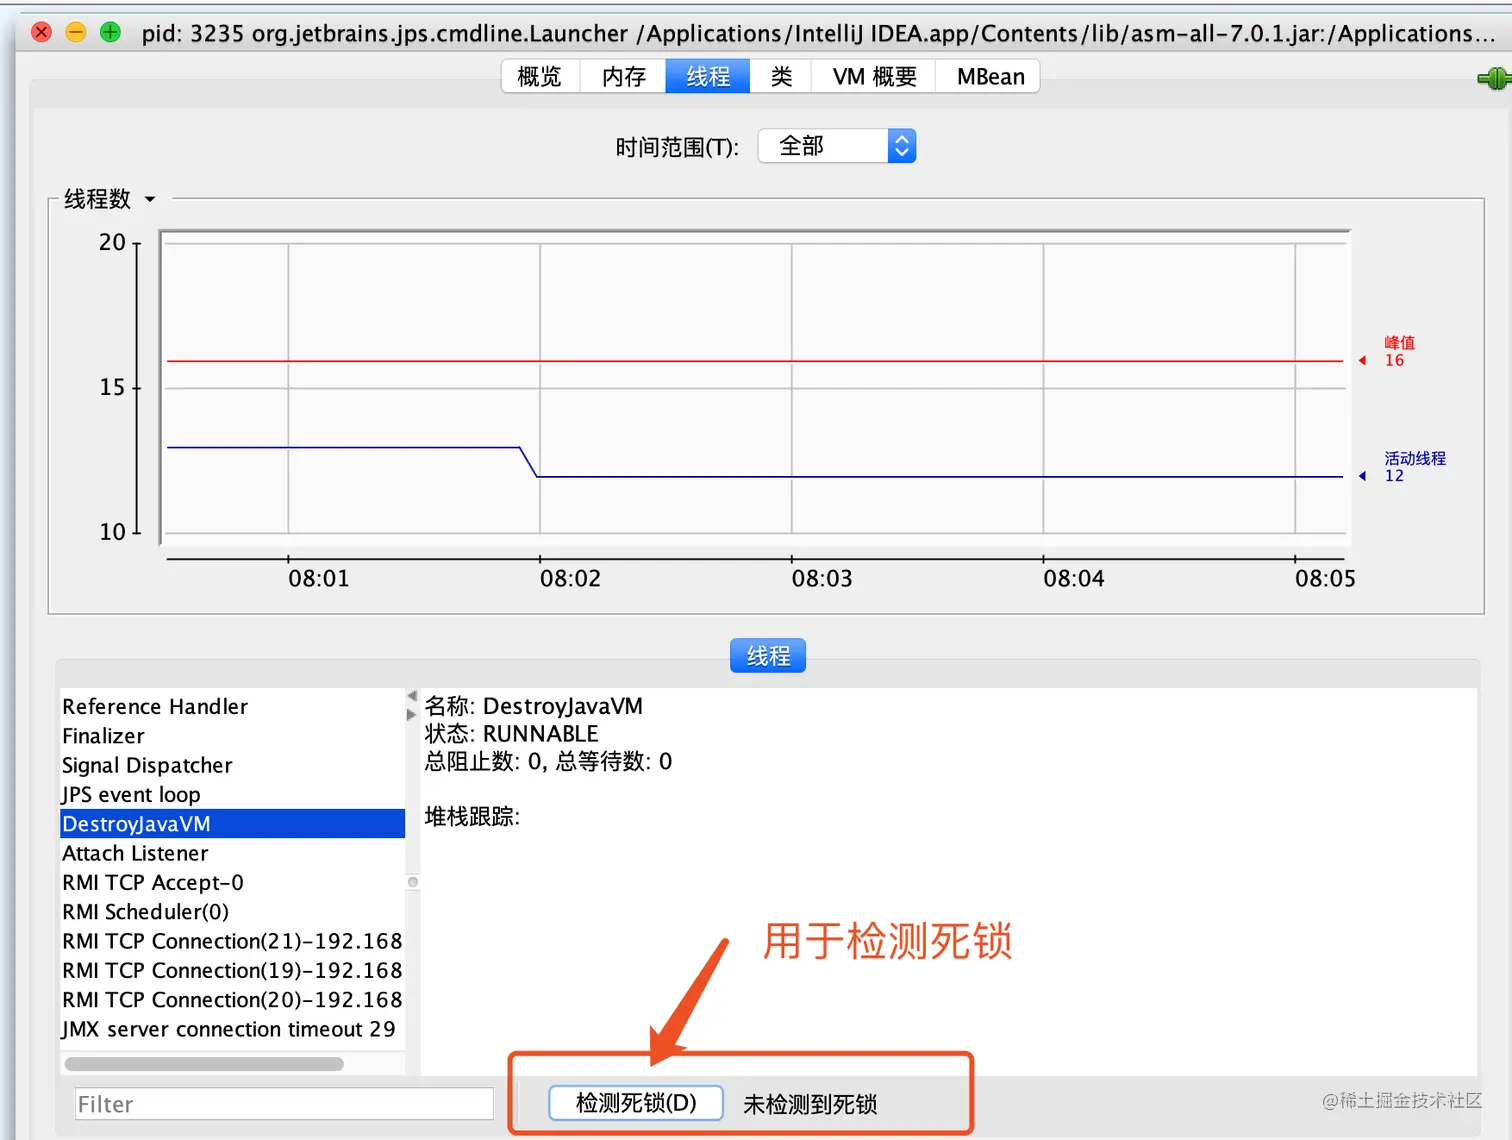Click the blue 线程 button below the chart
The image size is (1512, 1140).
point(768,656)
